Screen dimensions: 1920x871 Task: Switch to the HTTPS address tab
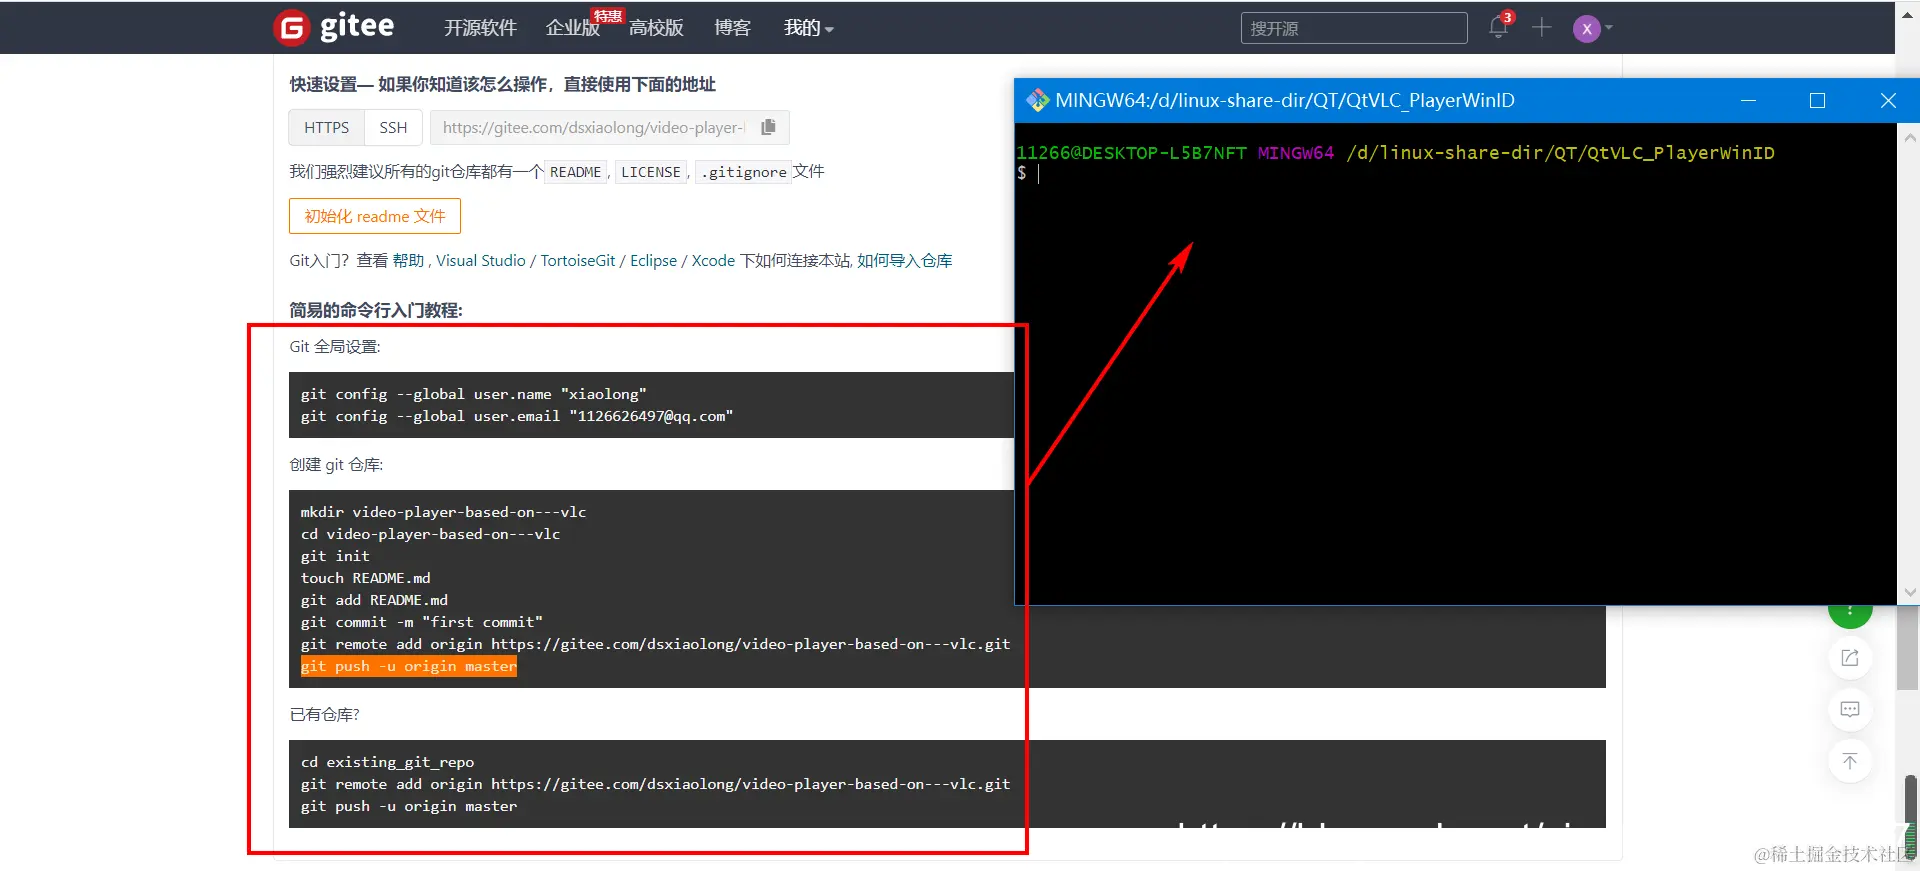coord(327,127)
